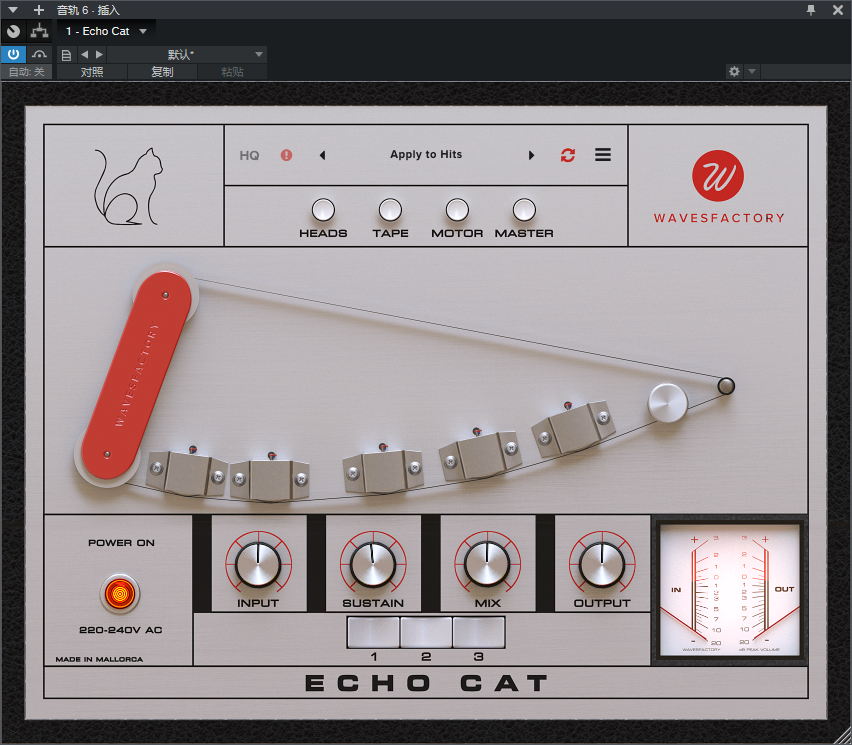Click the 粘贴 paste button
This screenshot has height=745, width=852.
[x=232, y=72]
